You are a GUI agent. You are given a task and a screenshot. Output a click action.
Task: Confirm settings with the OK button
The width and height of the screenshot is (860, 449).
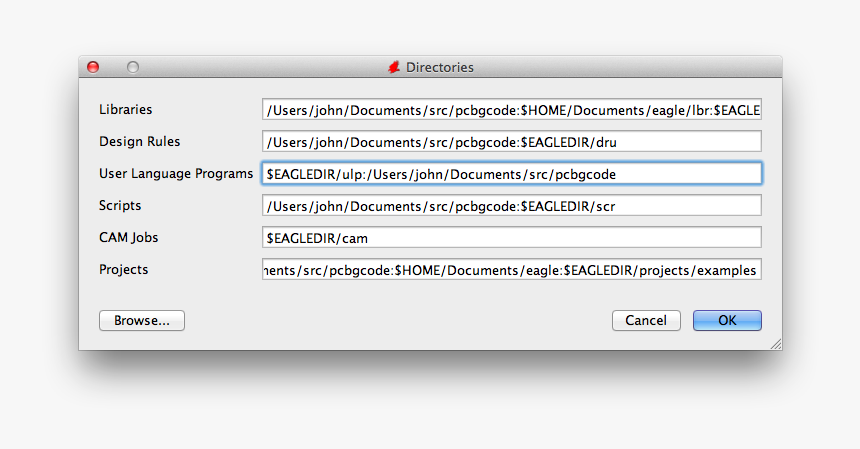pyautogui.click(x=727, y=321)
